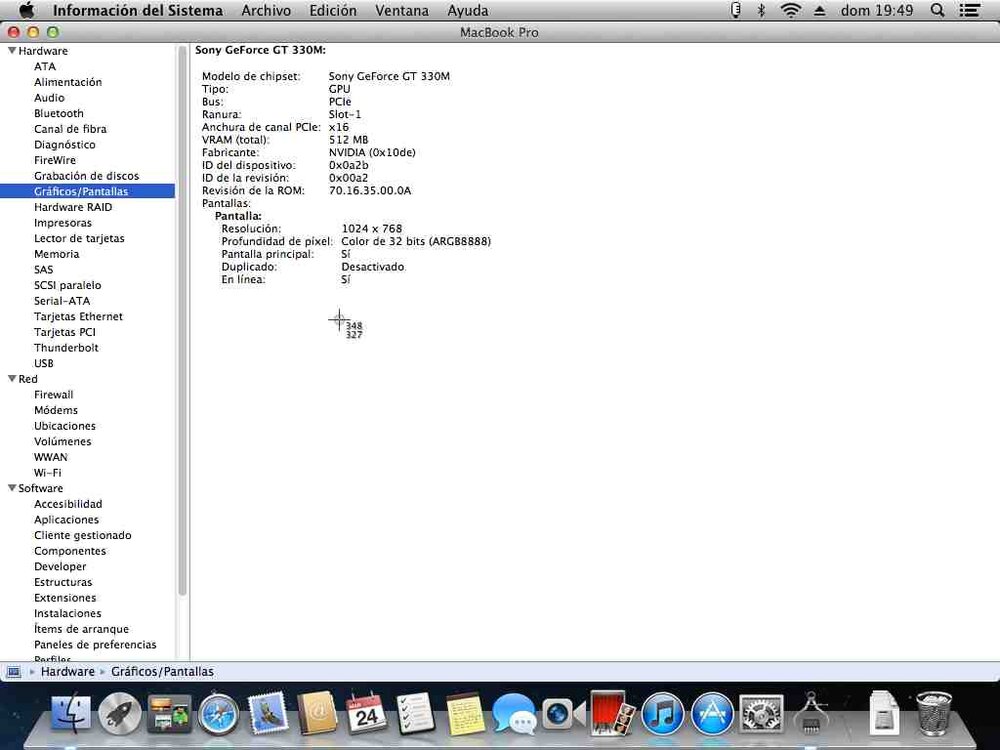Select Thunderbolt in the sidebar
1000x750 pixels.
(x=66, y=348)
